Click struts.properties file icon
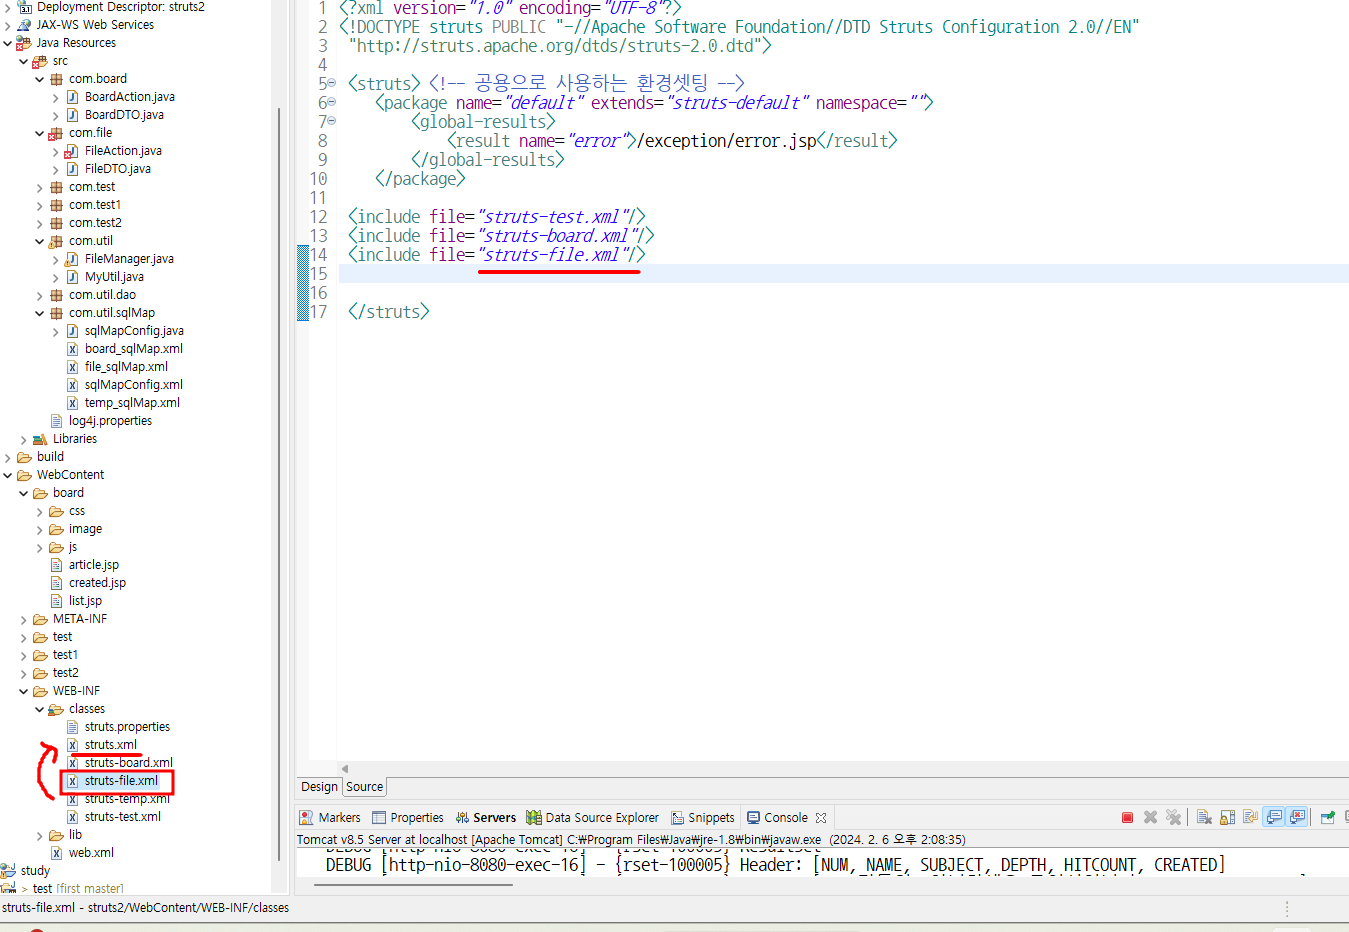 click(x=72, y=727)
